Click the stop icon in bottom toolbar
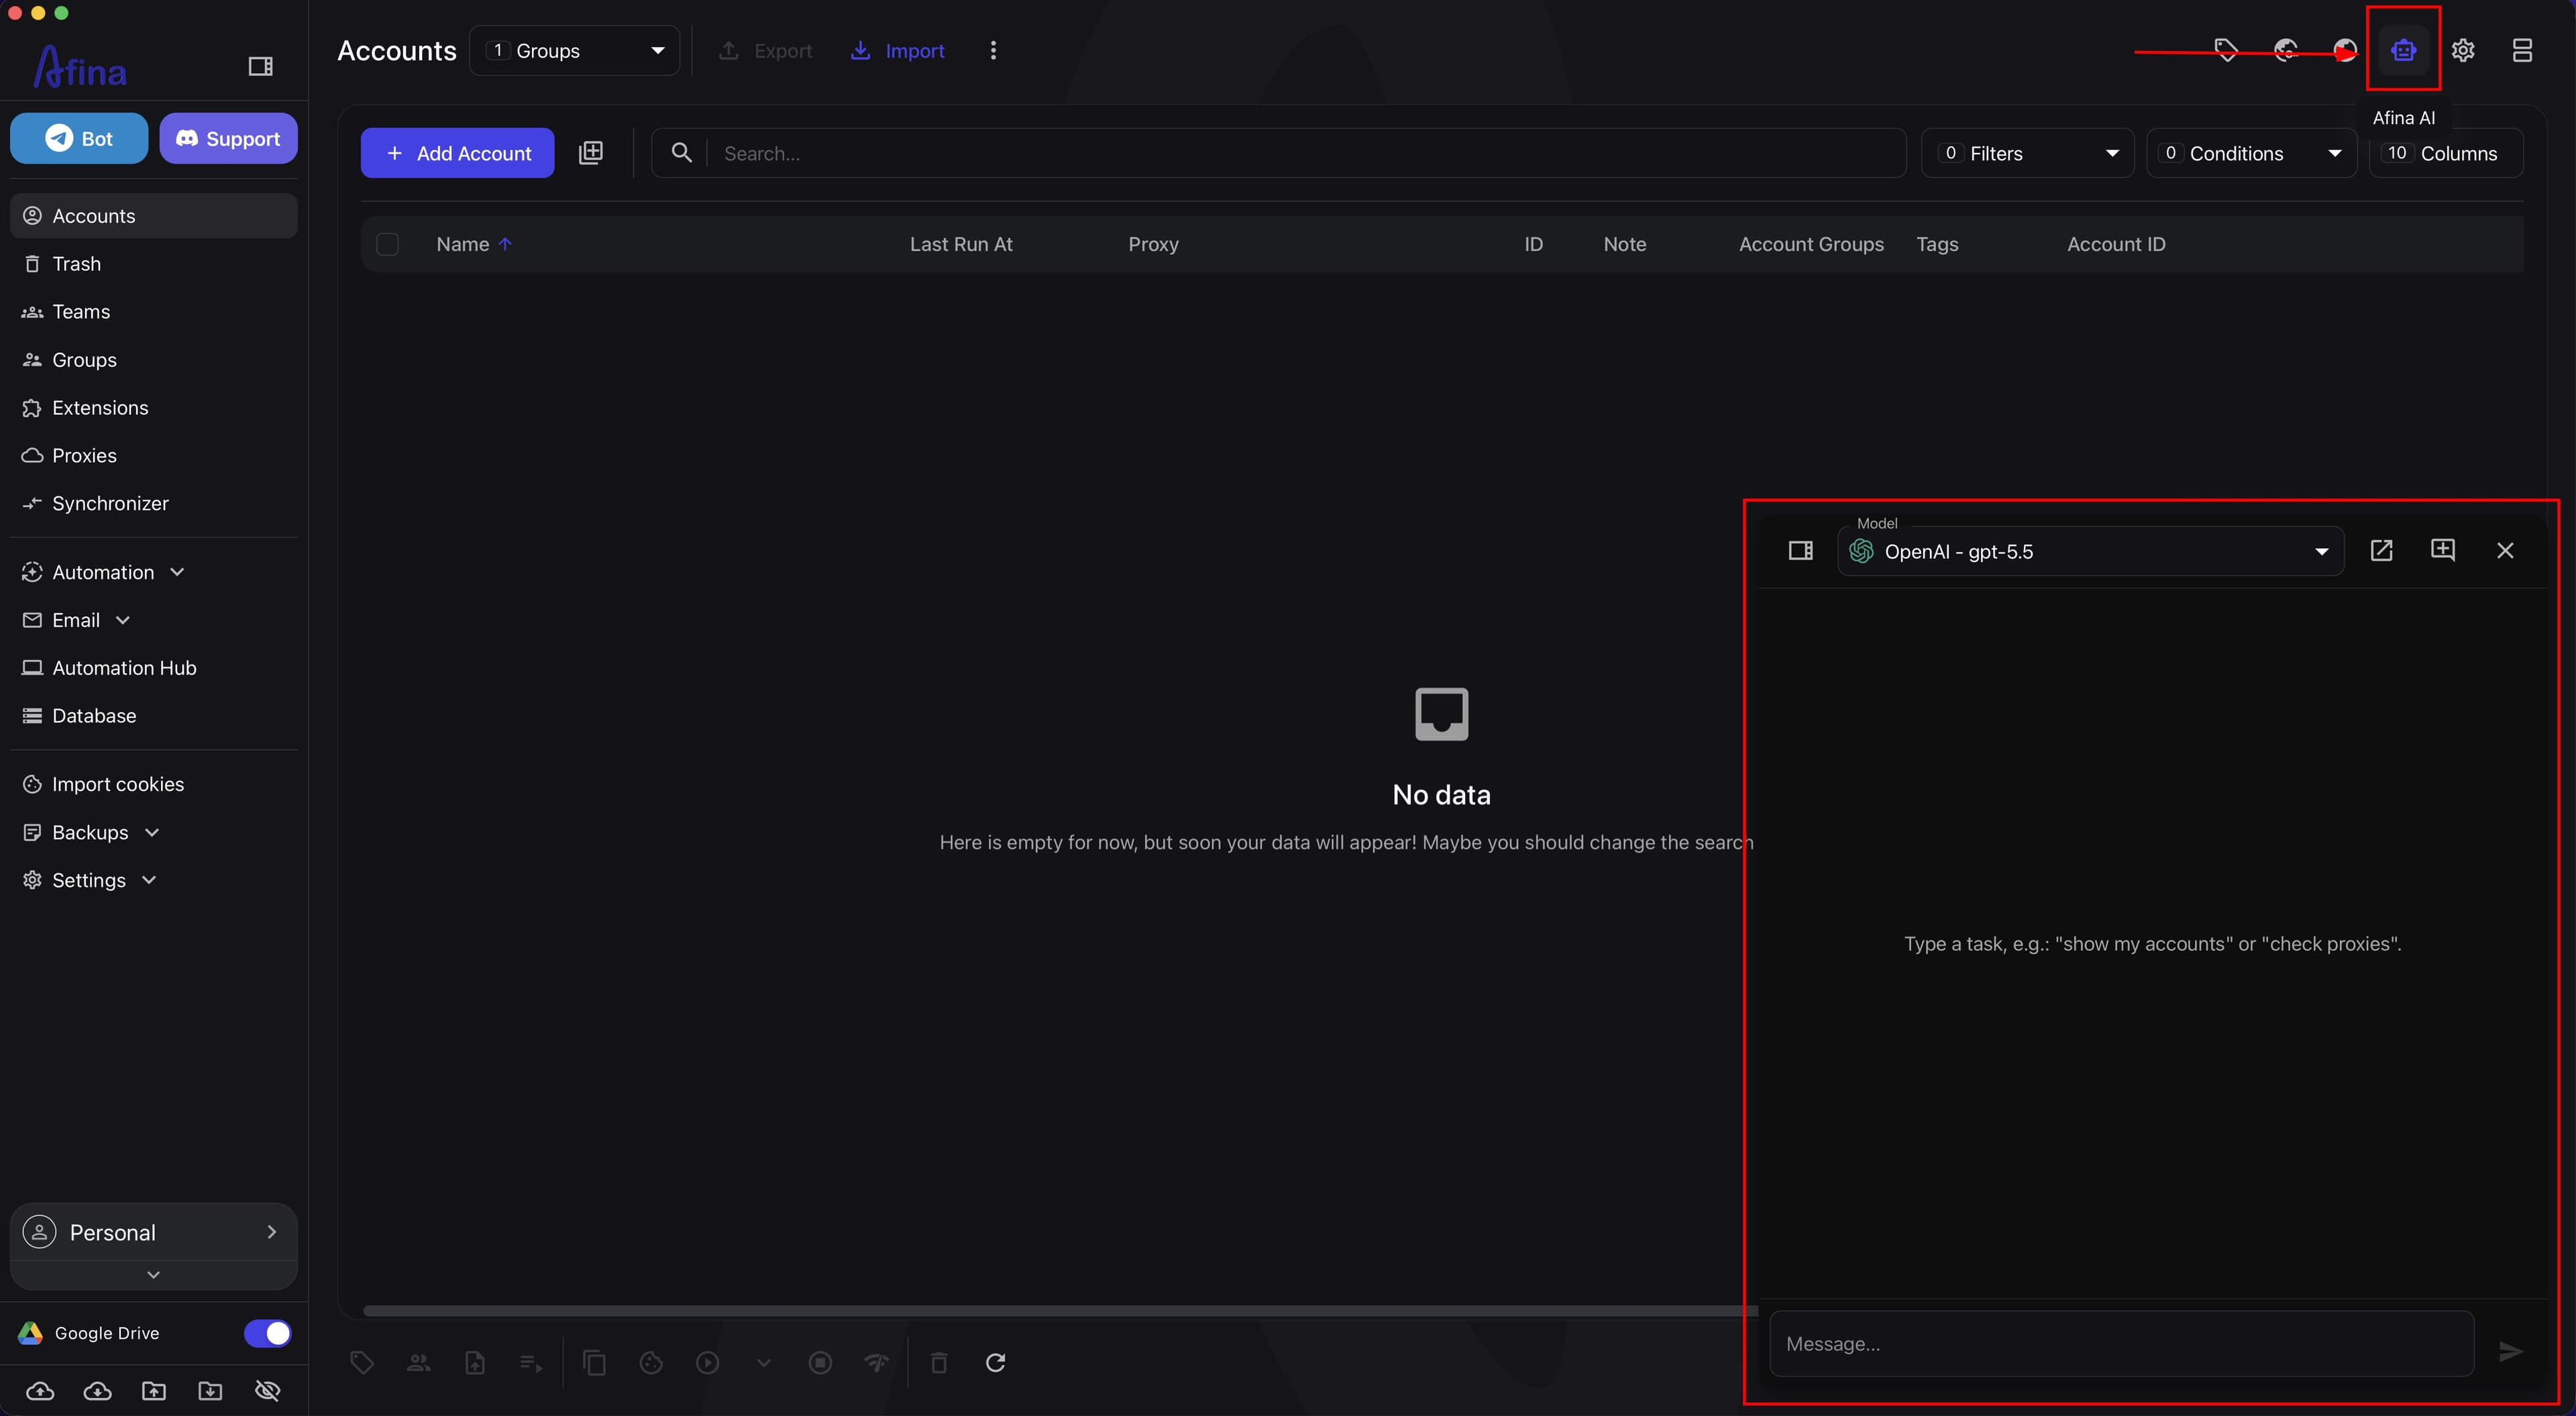The image size is (2576, 1416). click(x=820, y=1362)
